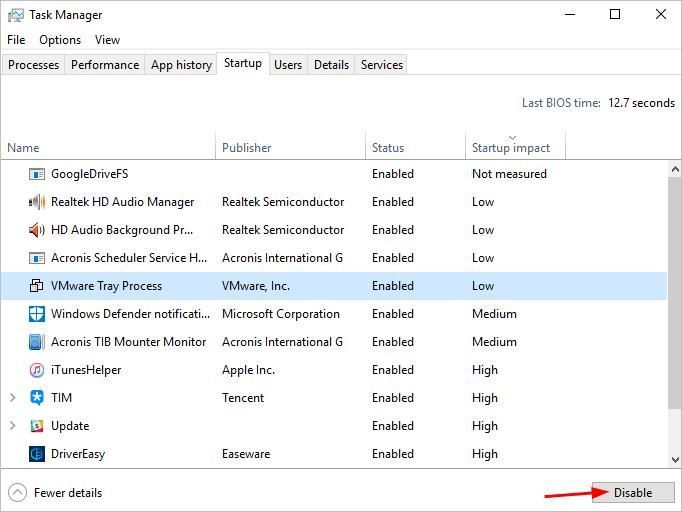Click Enabled status in iTunesHelper row
The height and width of the screenshot is (512, 682).
[x=393, y=370]
